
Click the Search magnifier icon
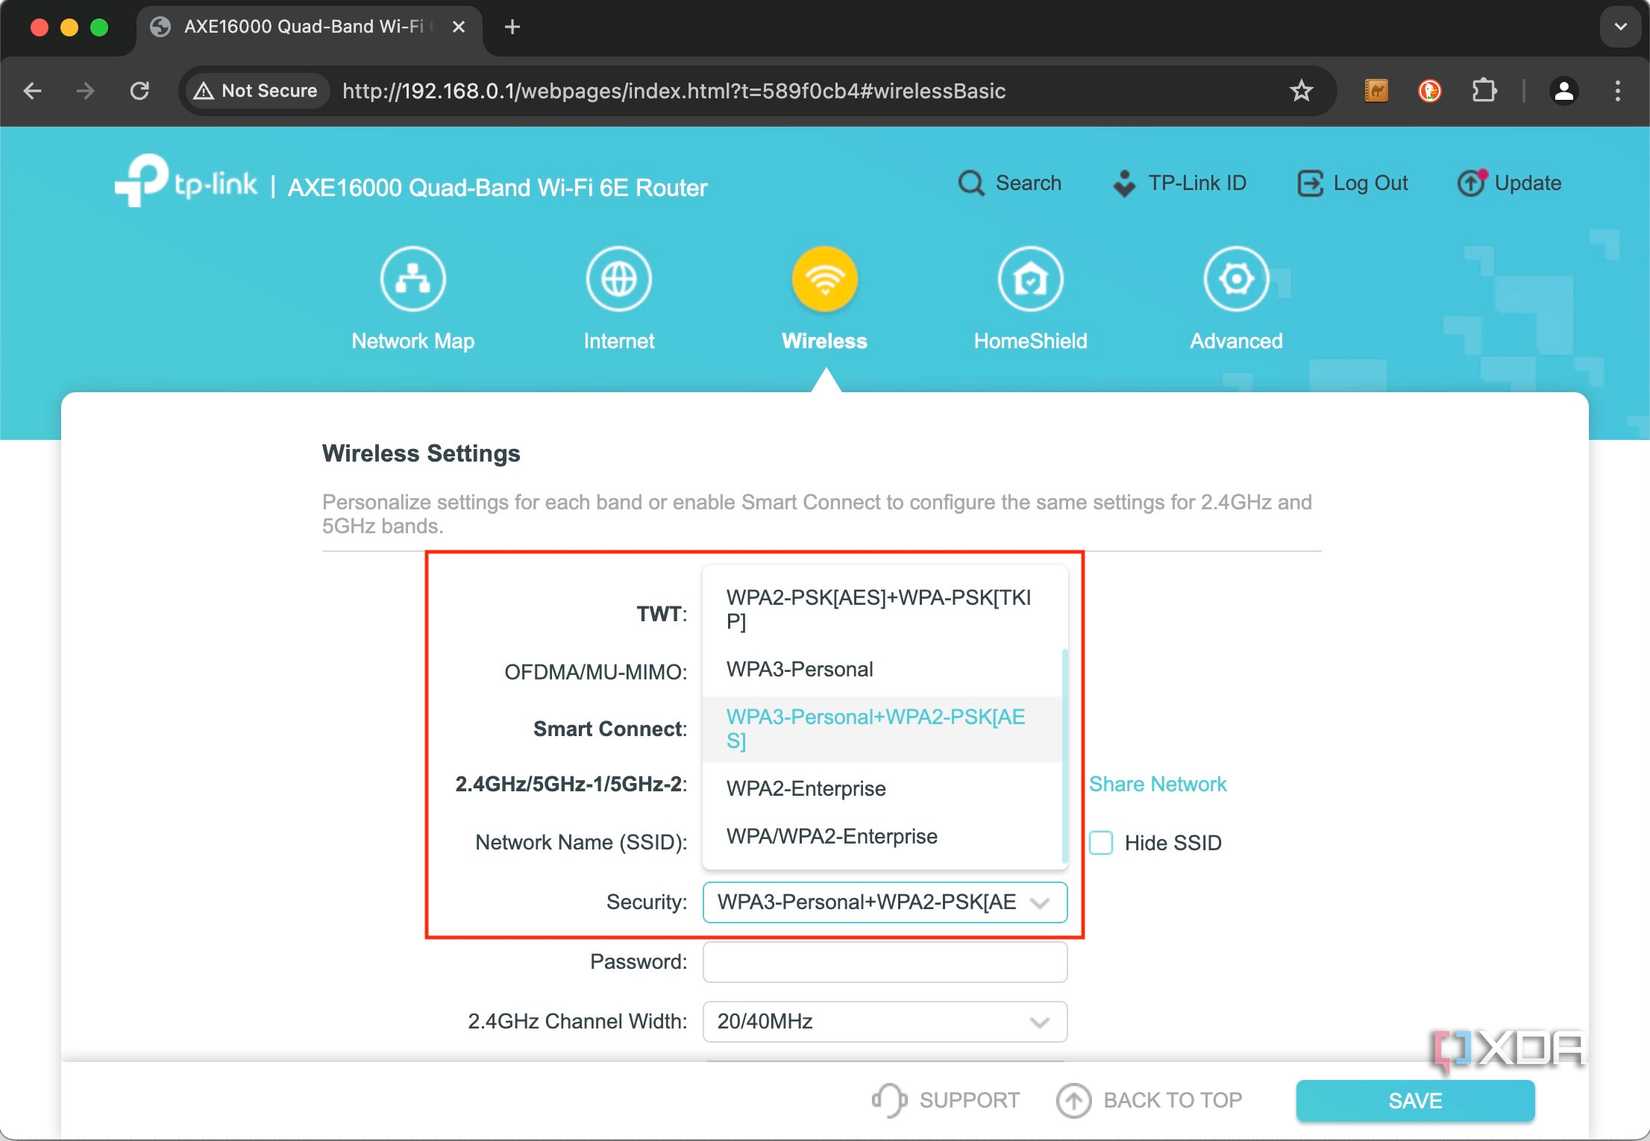click(x=971, y=183)
